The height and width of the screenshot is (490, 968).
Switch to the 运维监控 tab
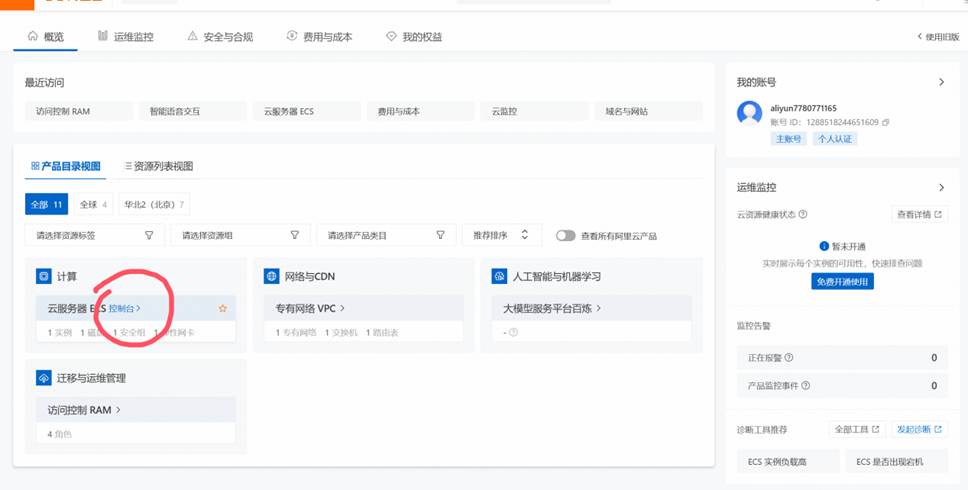point(126,37)
